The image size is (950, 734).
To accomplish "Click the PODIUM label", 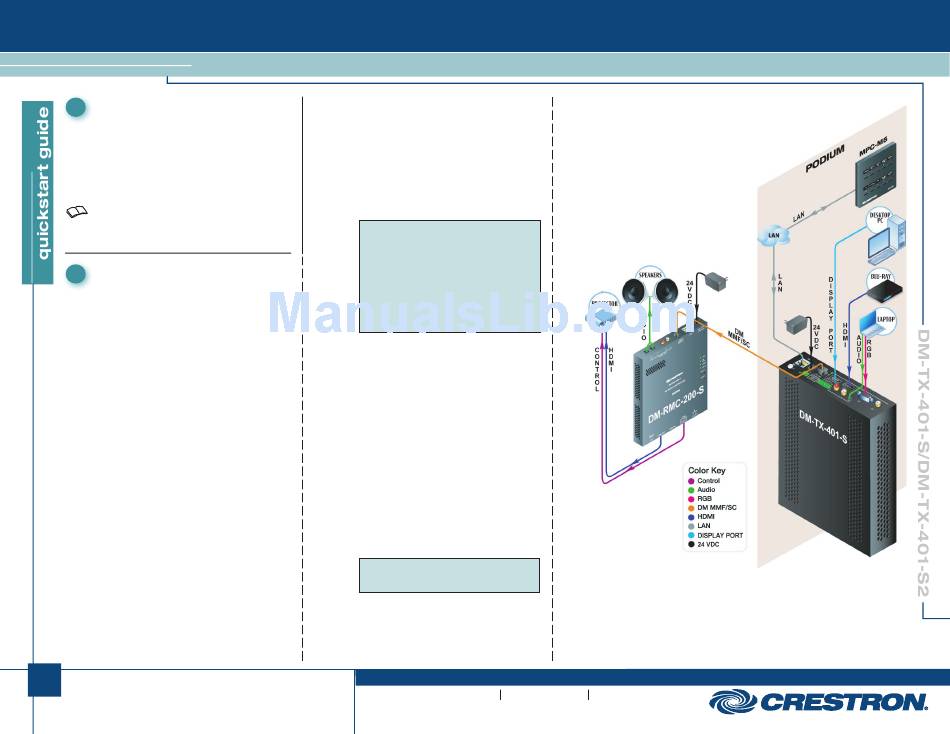I will click(825, 159).
